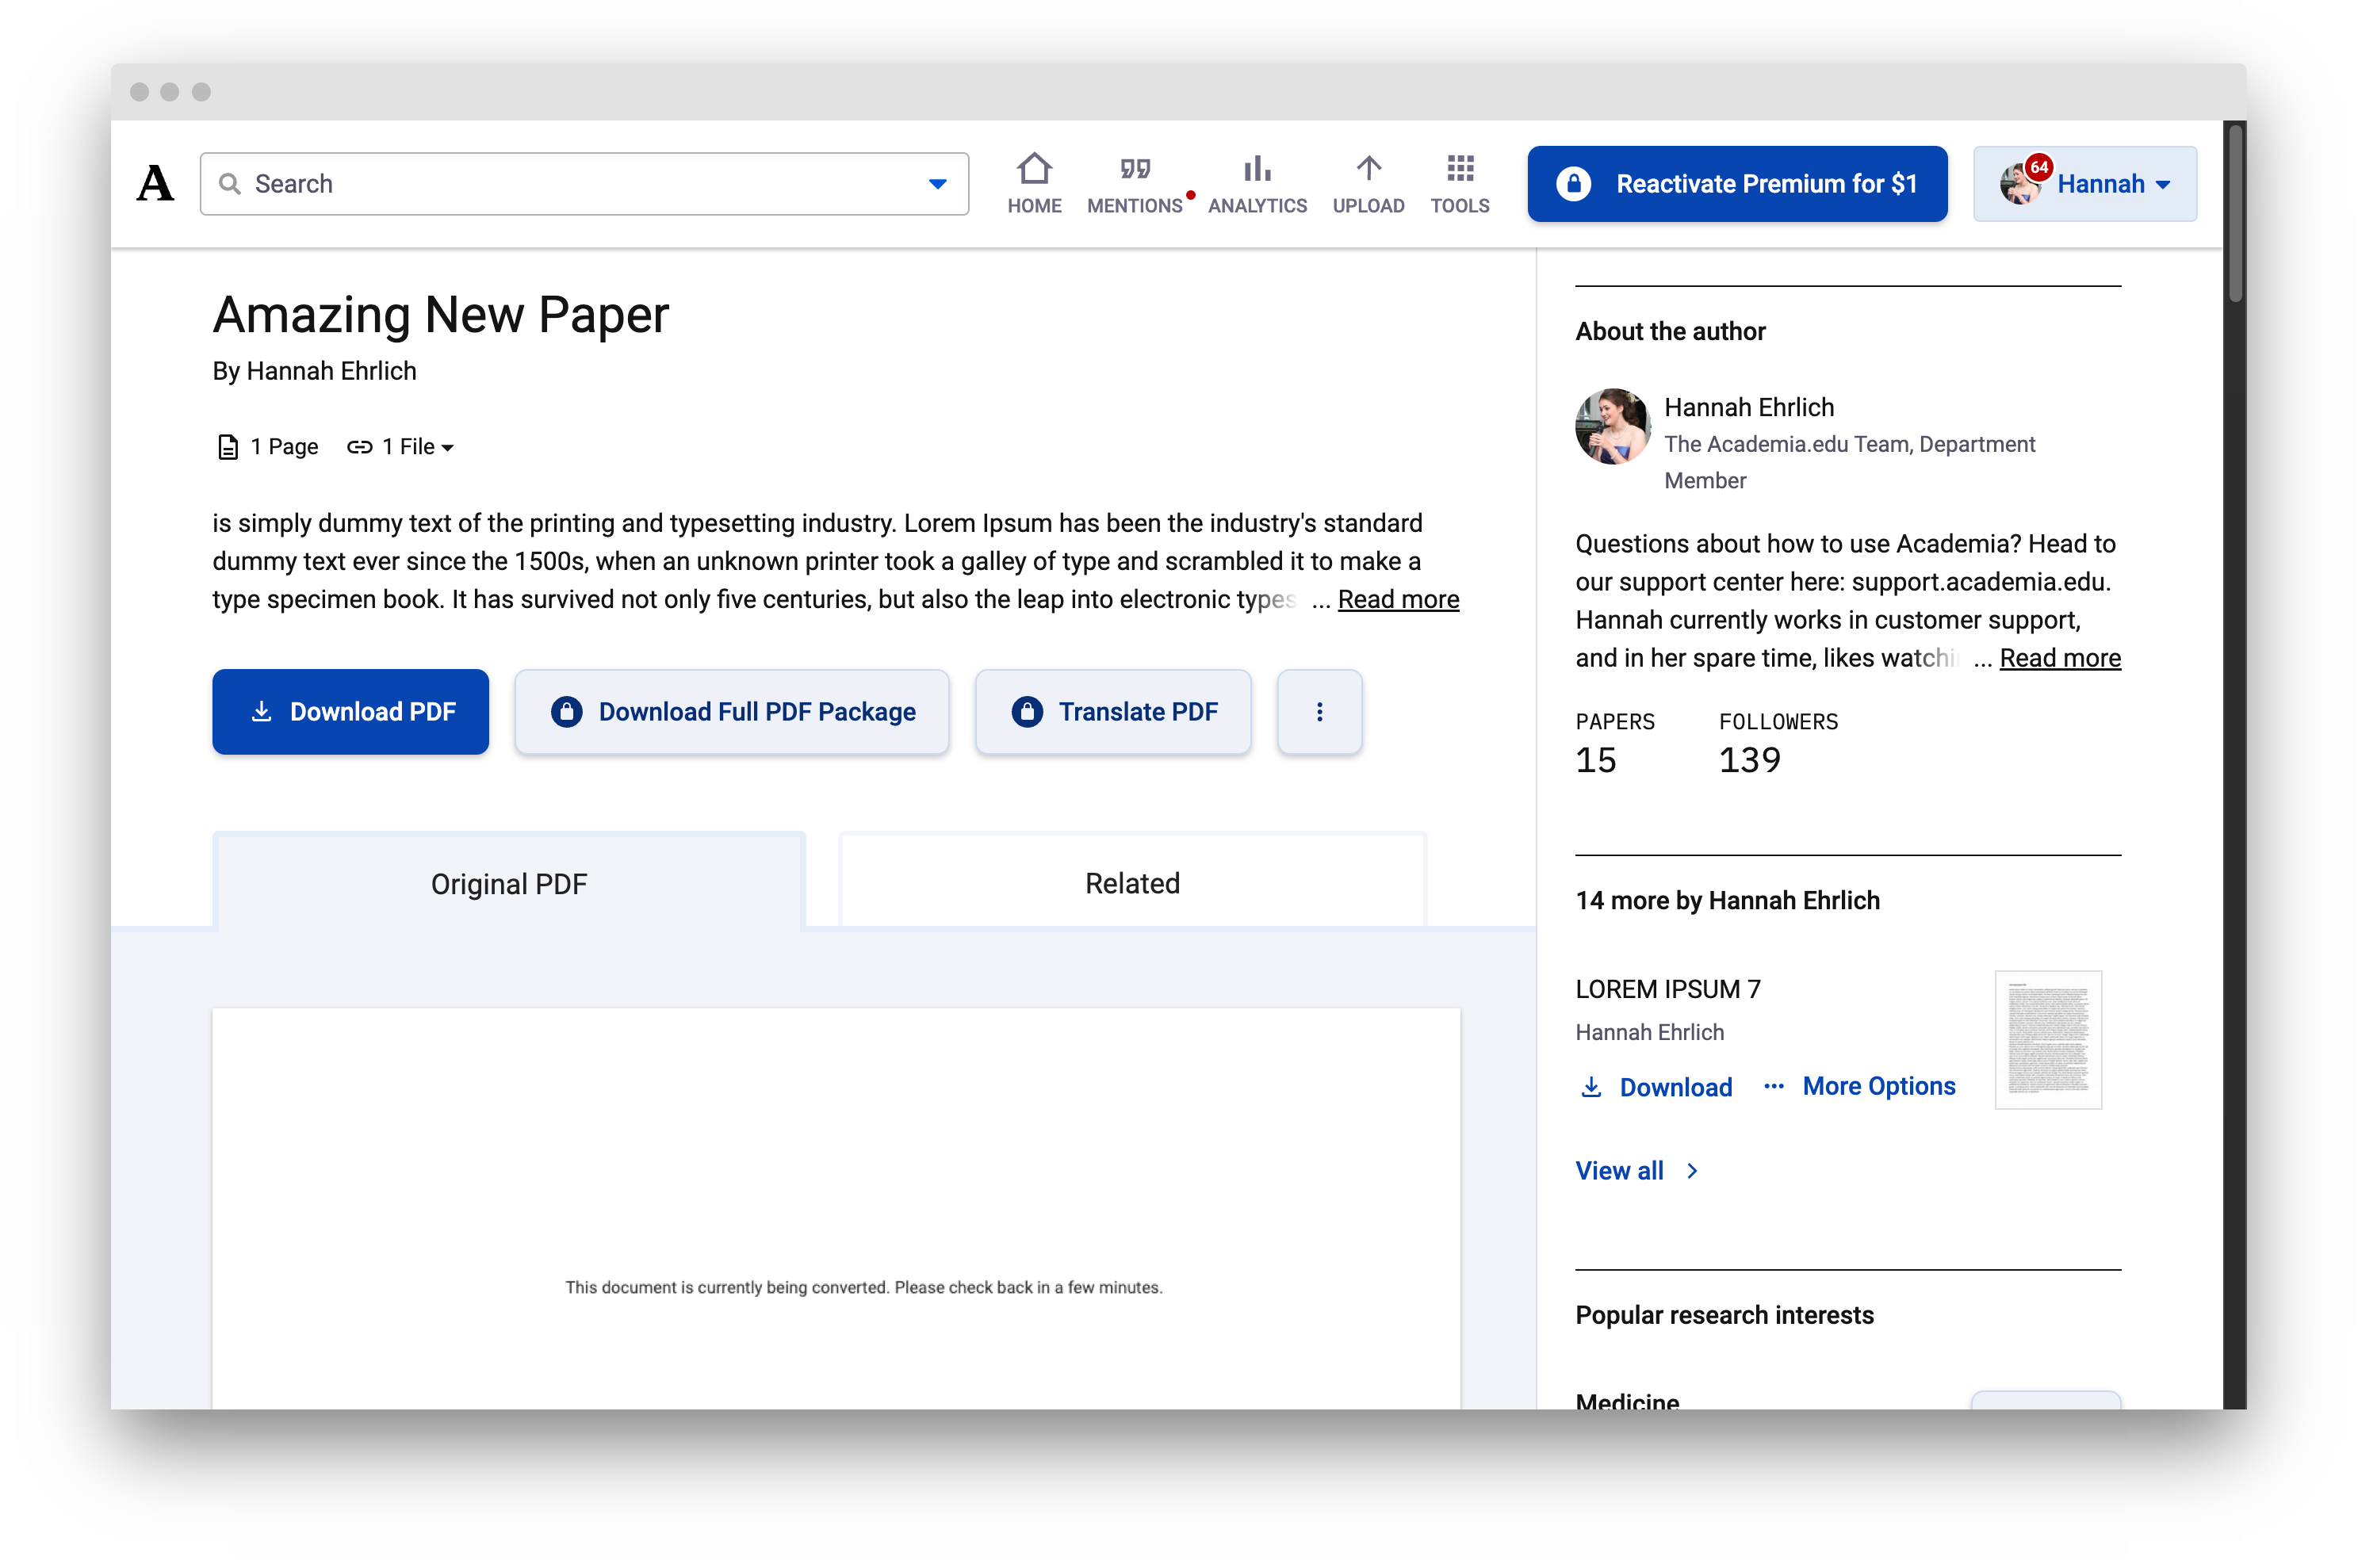This screenshot has width=2358, height=1568.
Task: Open the LOREM IPSUM 7 paper title
Action: coord(1667,989)
